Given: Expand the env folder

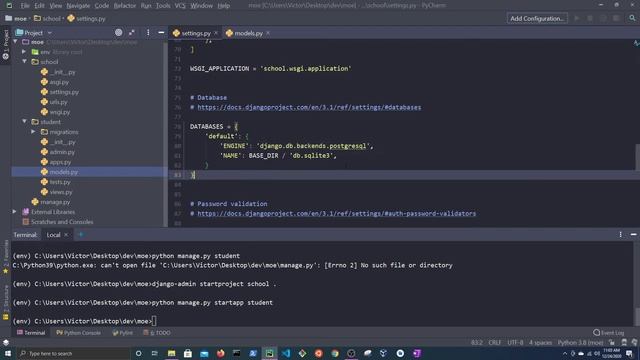Looking at the screenshot, I should click(x=24, y=52).
